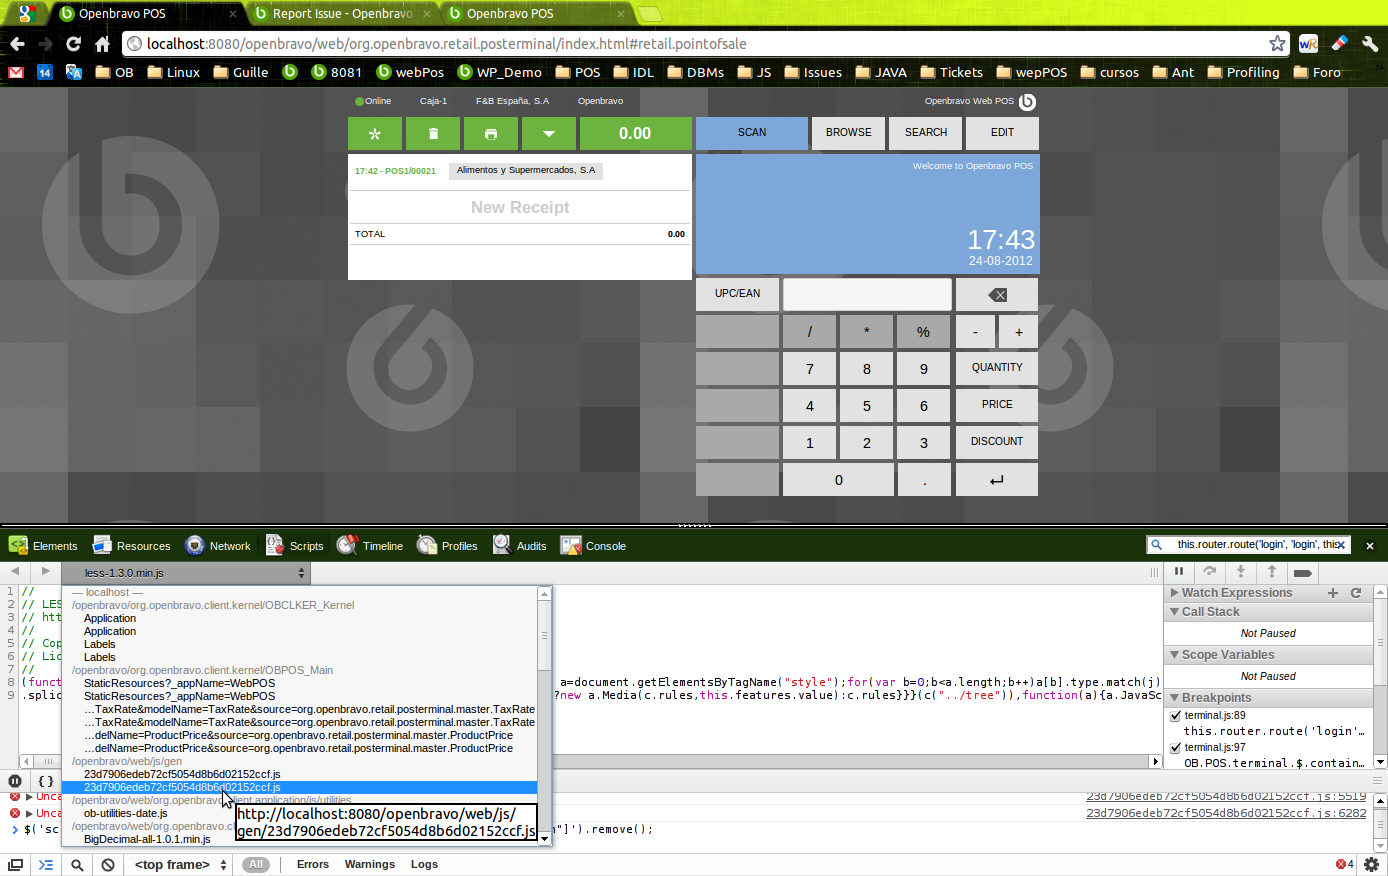Toggle the terminal.js:97 breakpoint checkbox
The width and height of the screenshot is (1388, 876).
1176,748
